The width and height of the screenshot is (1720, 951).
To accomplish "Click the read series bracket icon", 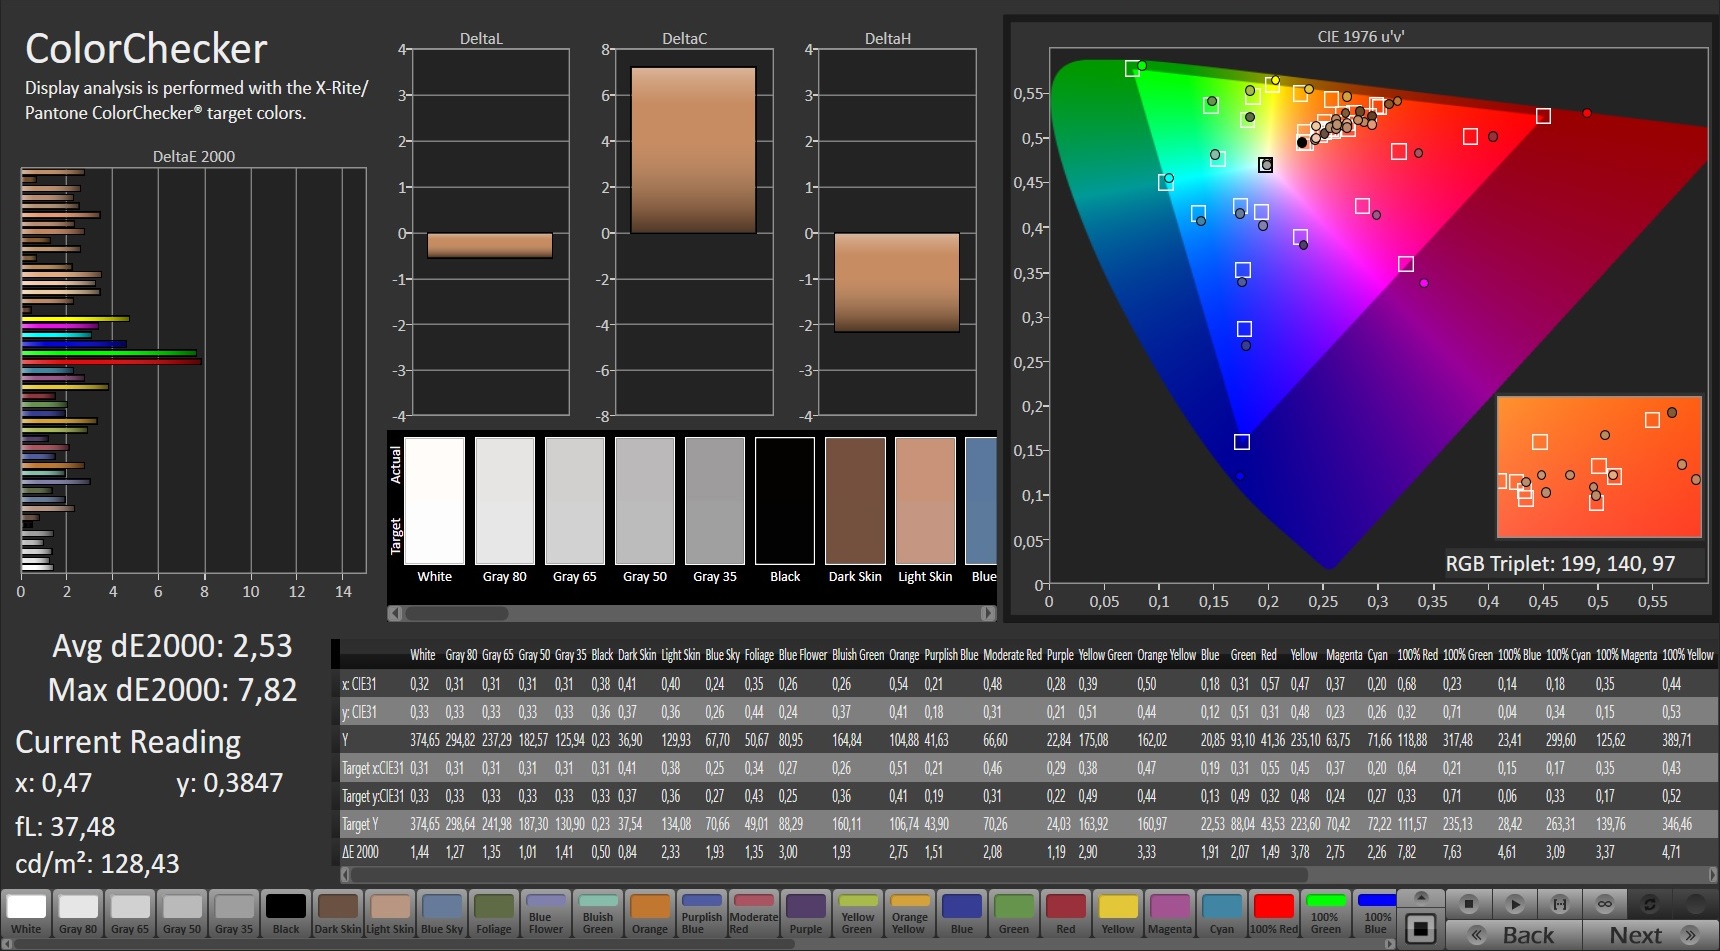I will click(1559, 904).
